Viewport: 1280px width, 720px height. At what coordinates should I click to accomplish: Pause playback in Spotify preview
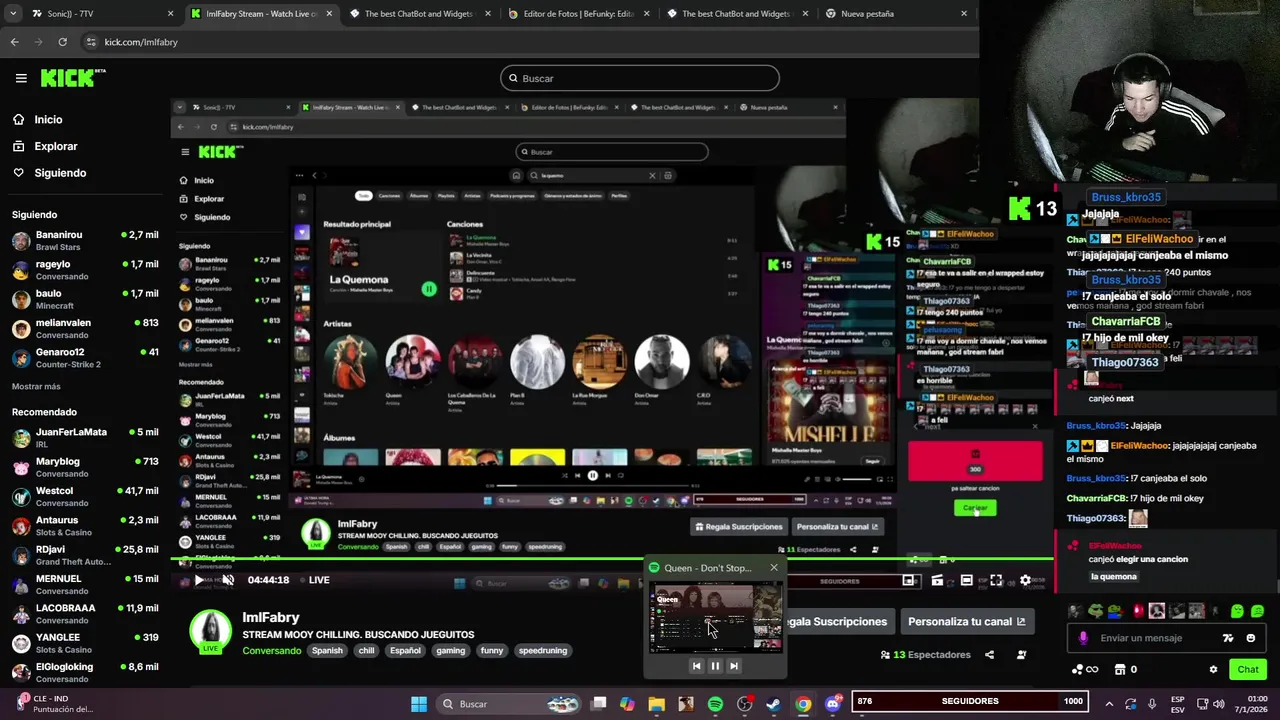715,666
